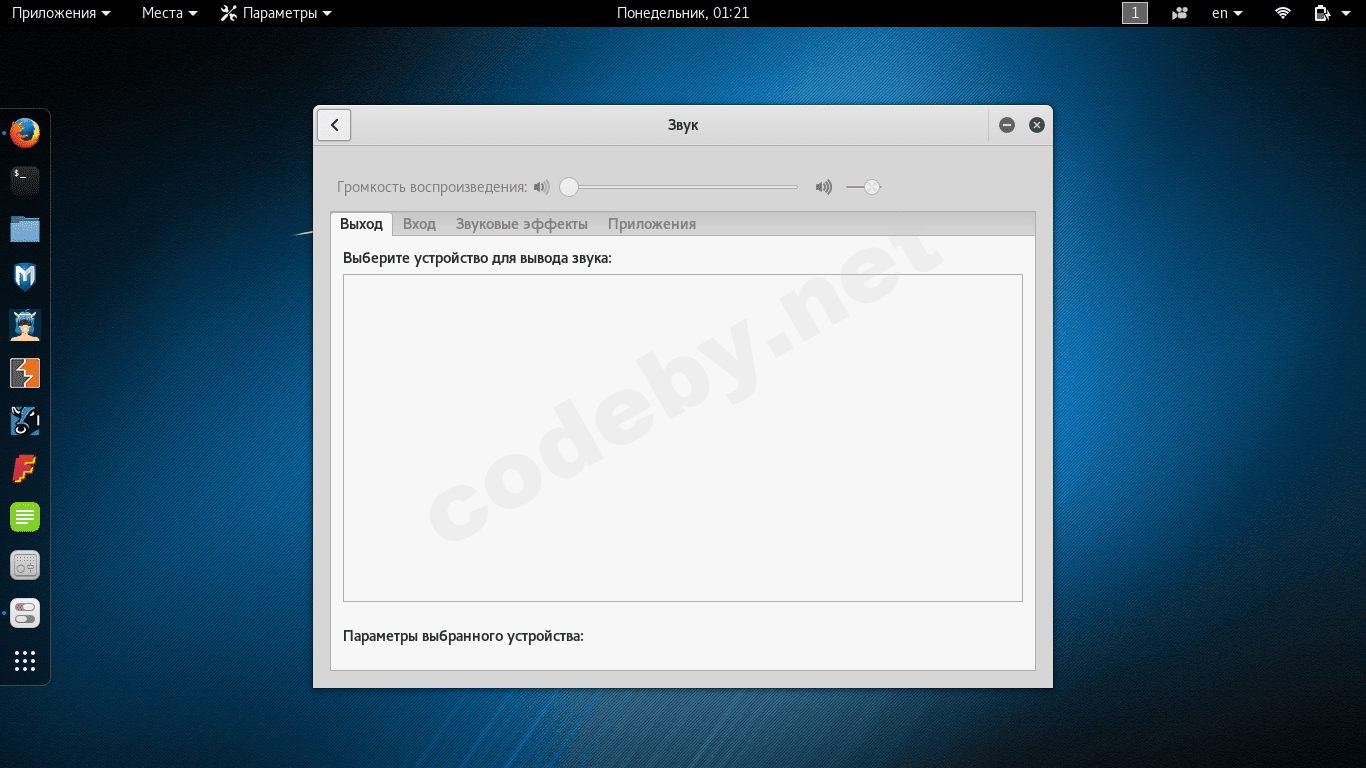Click the screen recorder camera icon
1366x768 pixels.
pos(1181,13)
